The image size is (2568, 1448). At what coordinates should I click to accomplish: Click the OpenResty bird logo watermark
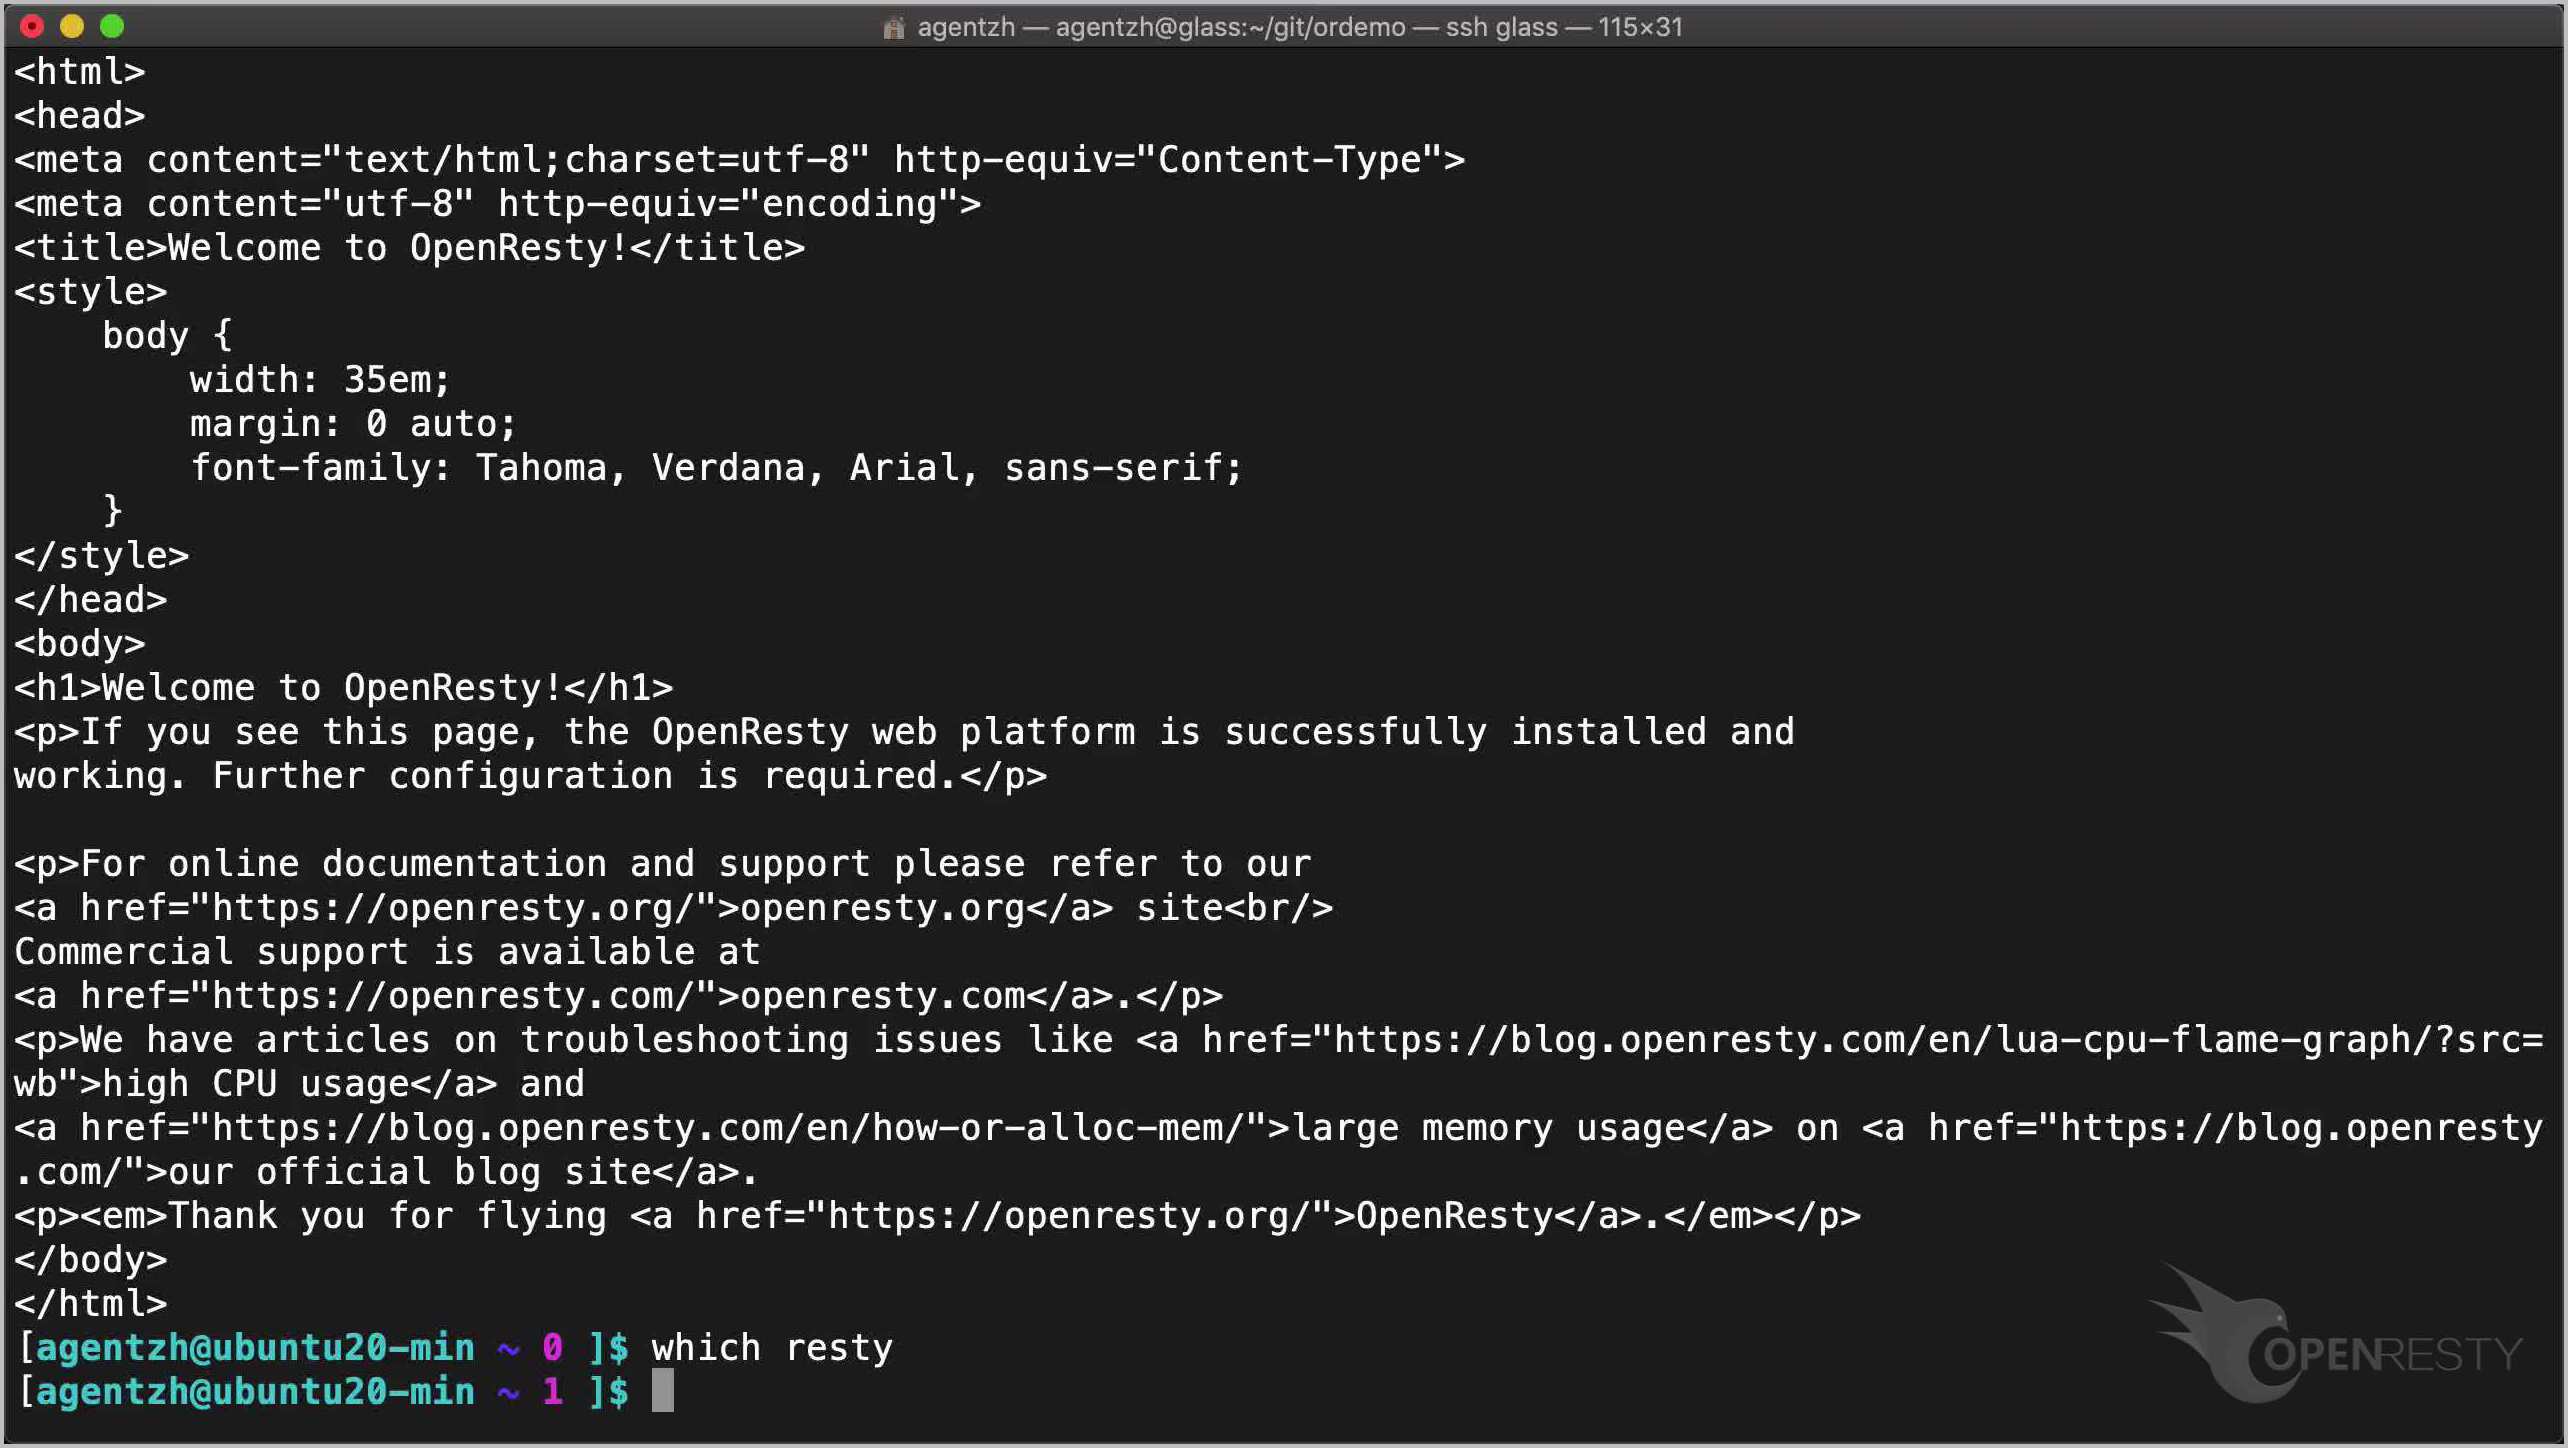pos(2220,1330)
